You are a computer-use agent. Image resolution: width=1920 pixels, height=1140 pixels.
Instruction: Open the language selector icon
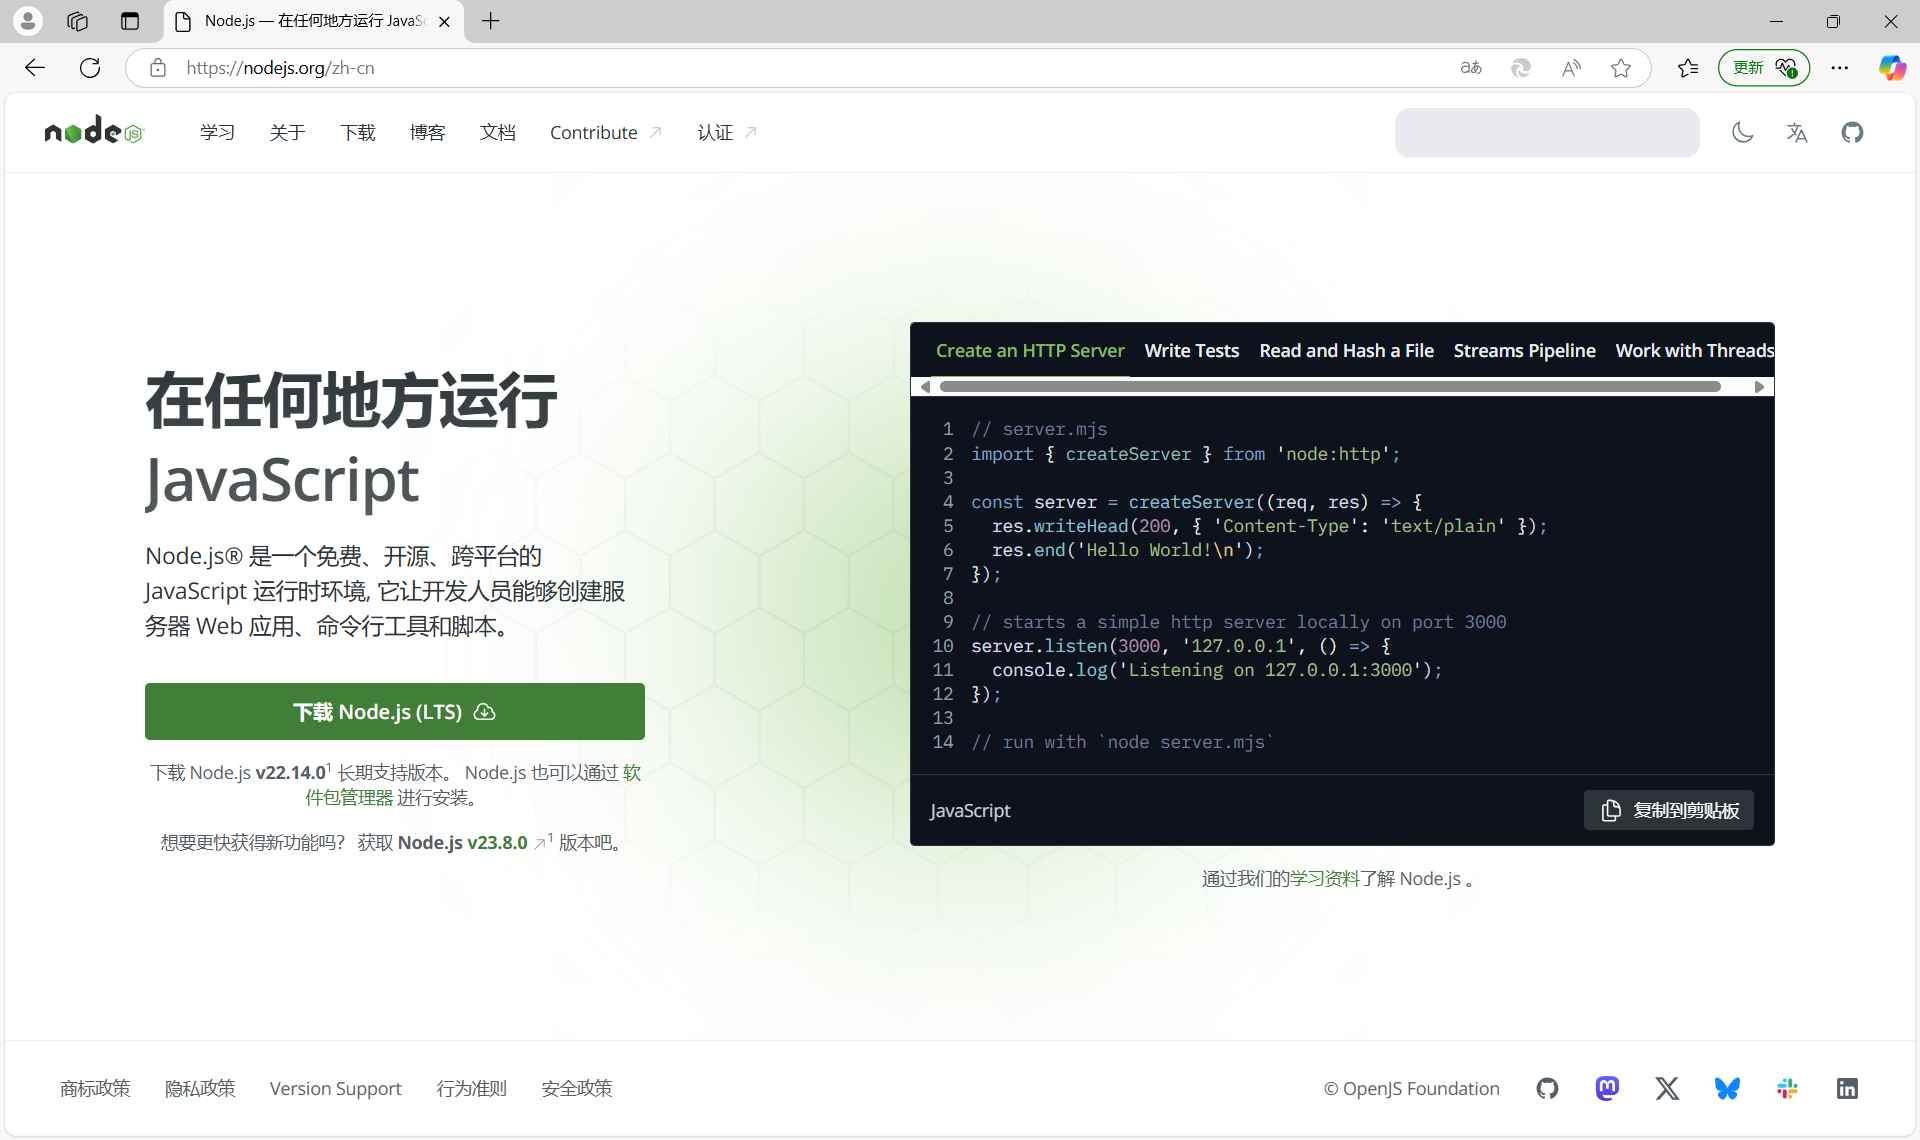click(x=1797, y=132)
